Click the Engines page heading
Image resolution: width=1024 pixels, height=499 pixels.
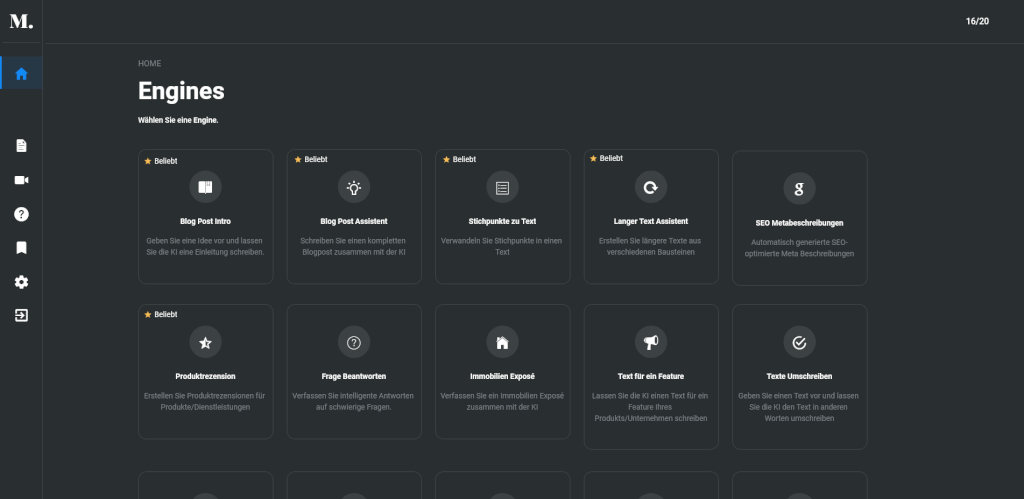[x=182, y=91]
